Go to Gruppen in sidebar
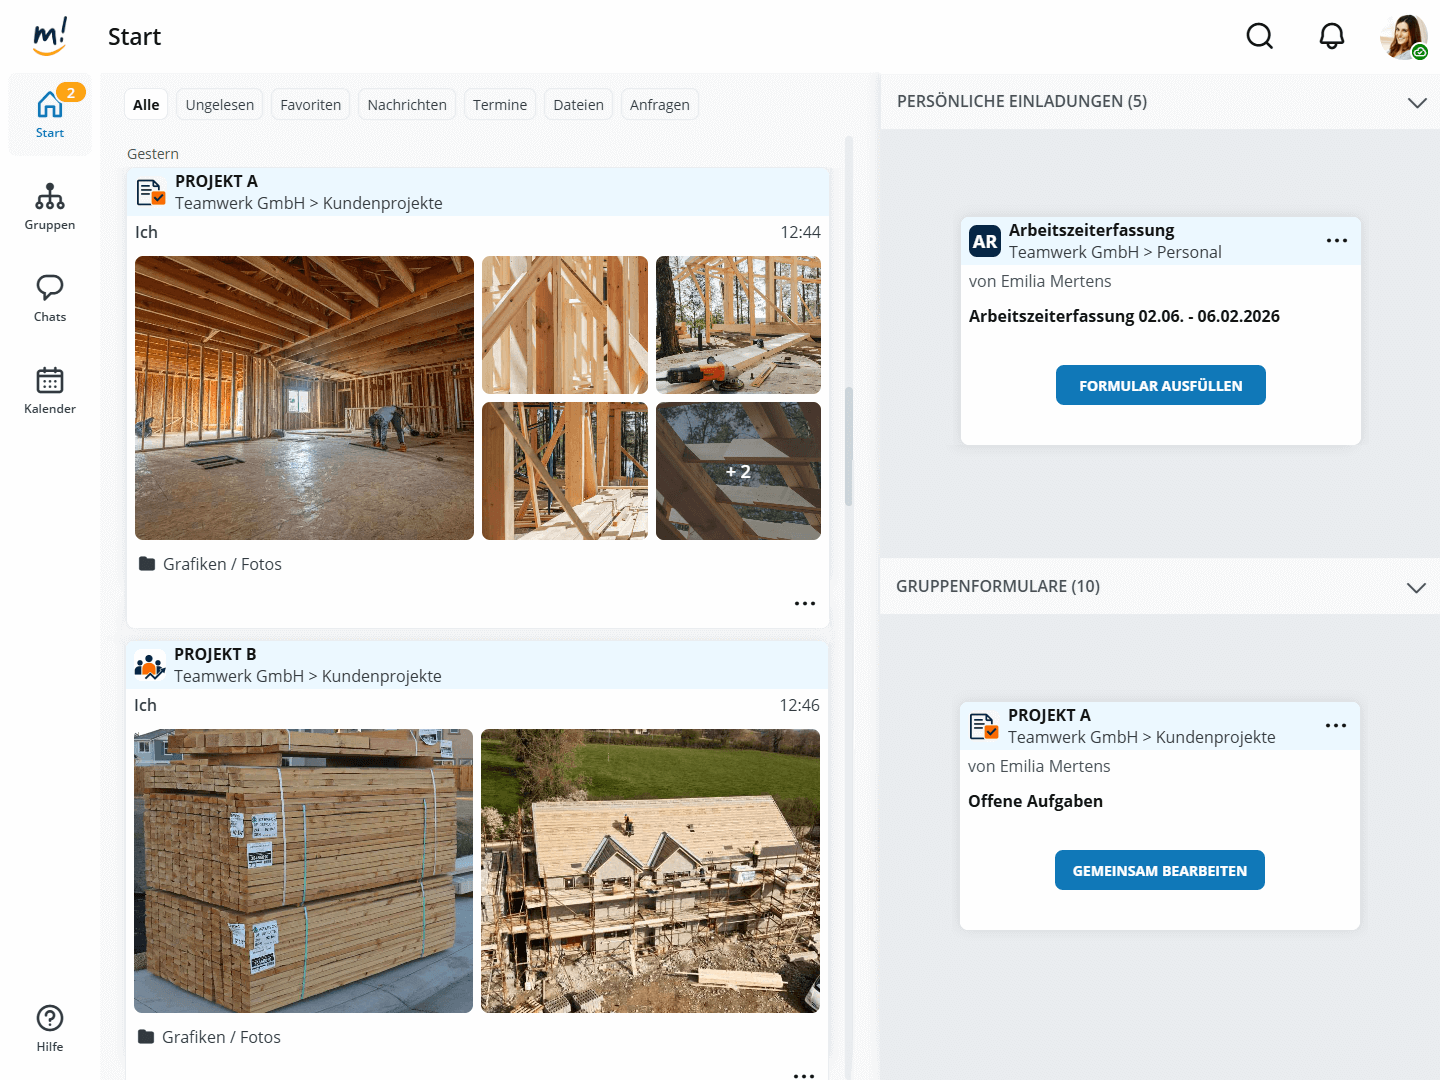1440x1080 pixels. click(50, 207)
